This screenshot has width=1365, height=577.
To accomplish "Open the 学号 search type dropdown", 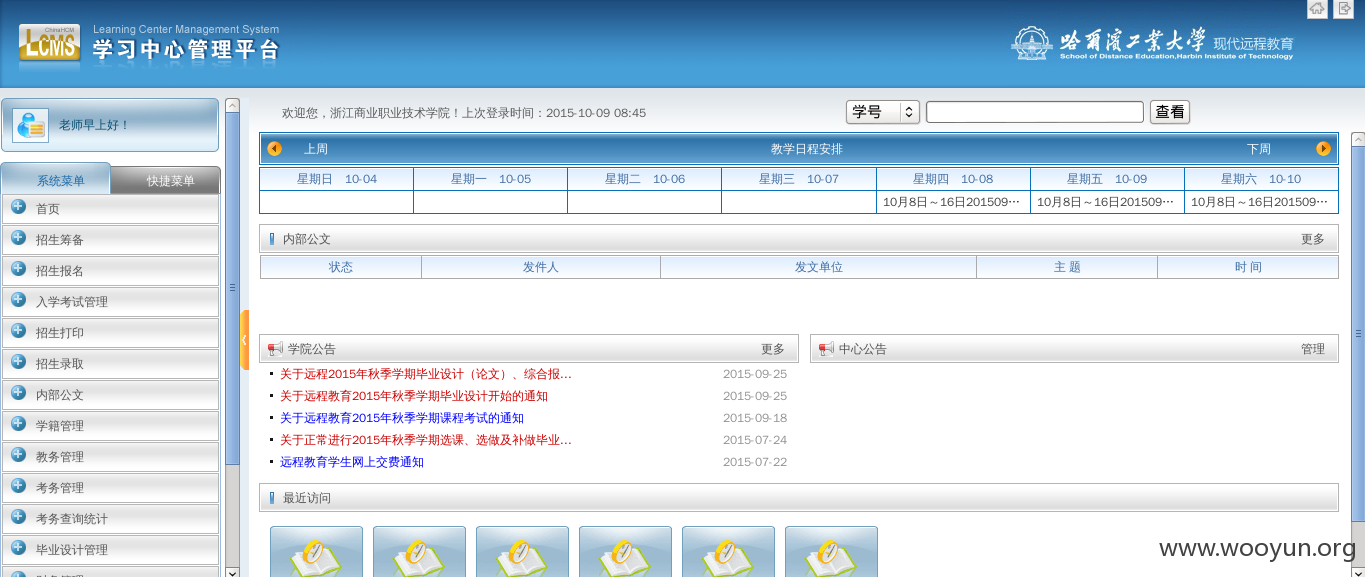I will coord(882,112).
